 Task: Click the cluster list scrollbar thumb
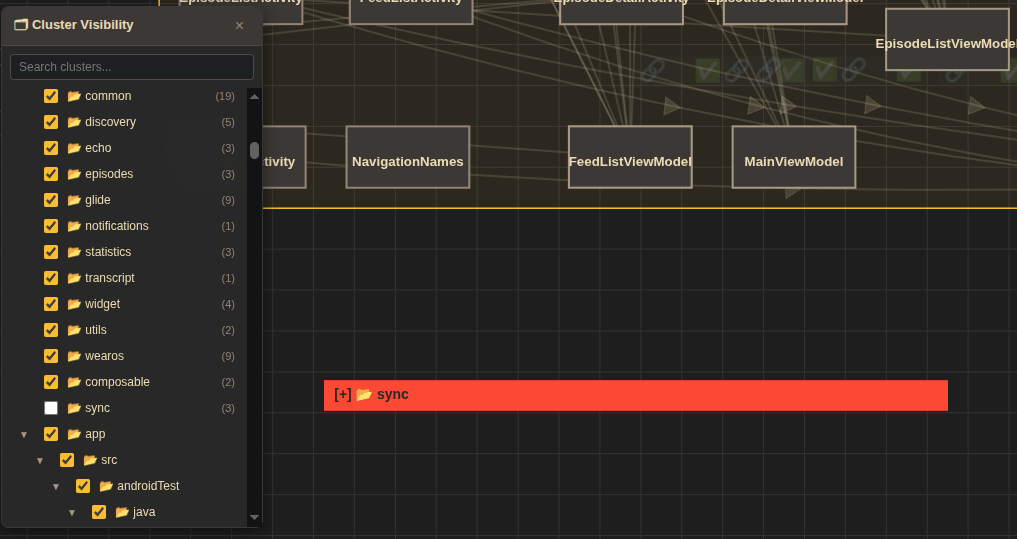click(254, 150)
